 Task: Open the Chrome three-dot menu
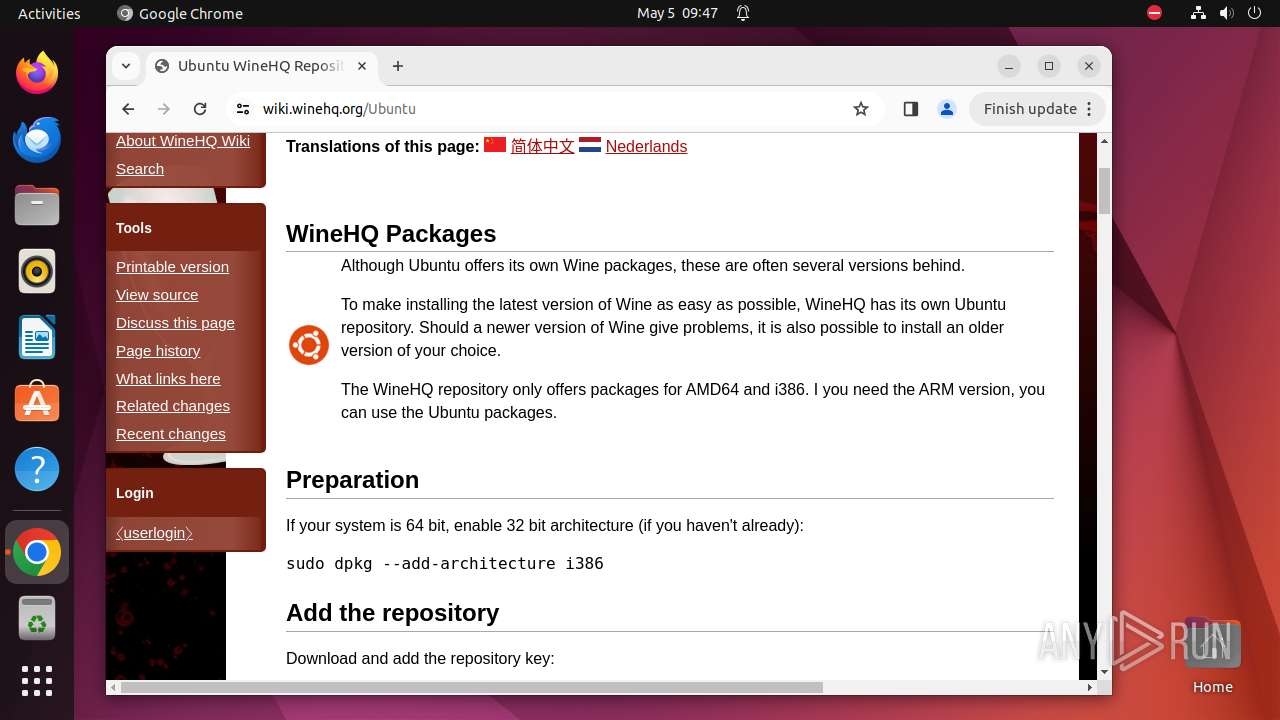tap(1089, 109)
